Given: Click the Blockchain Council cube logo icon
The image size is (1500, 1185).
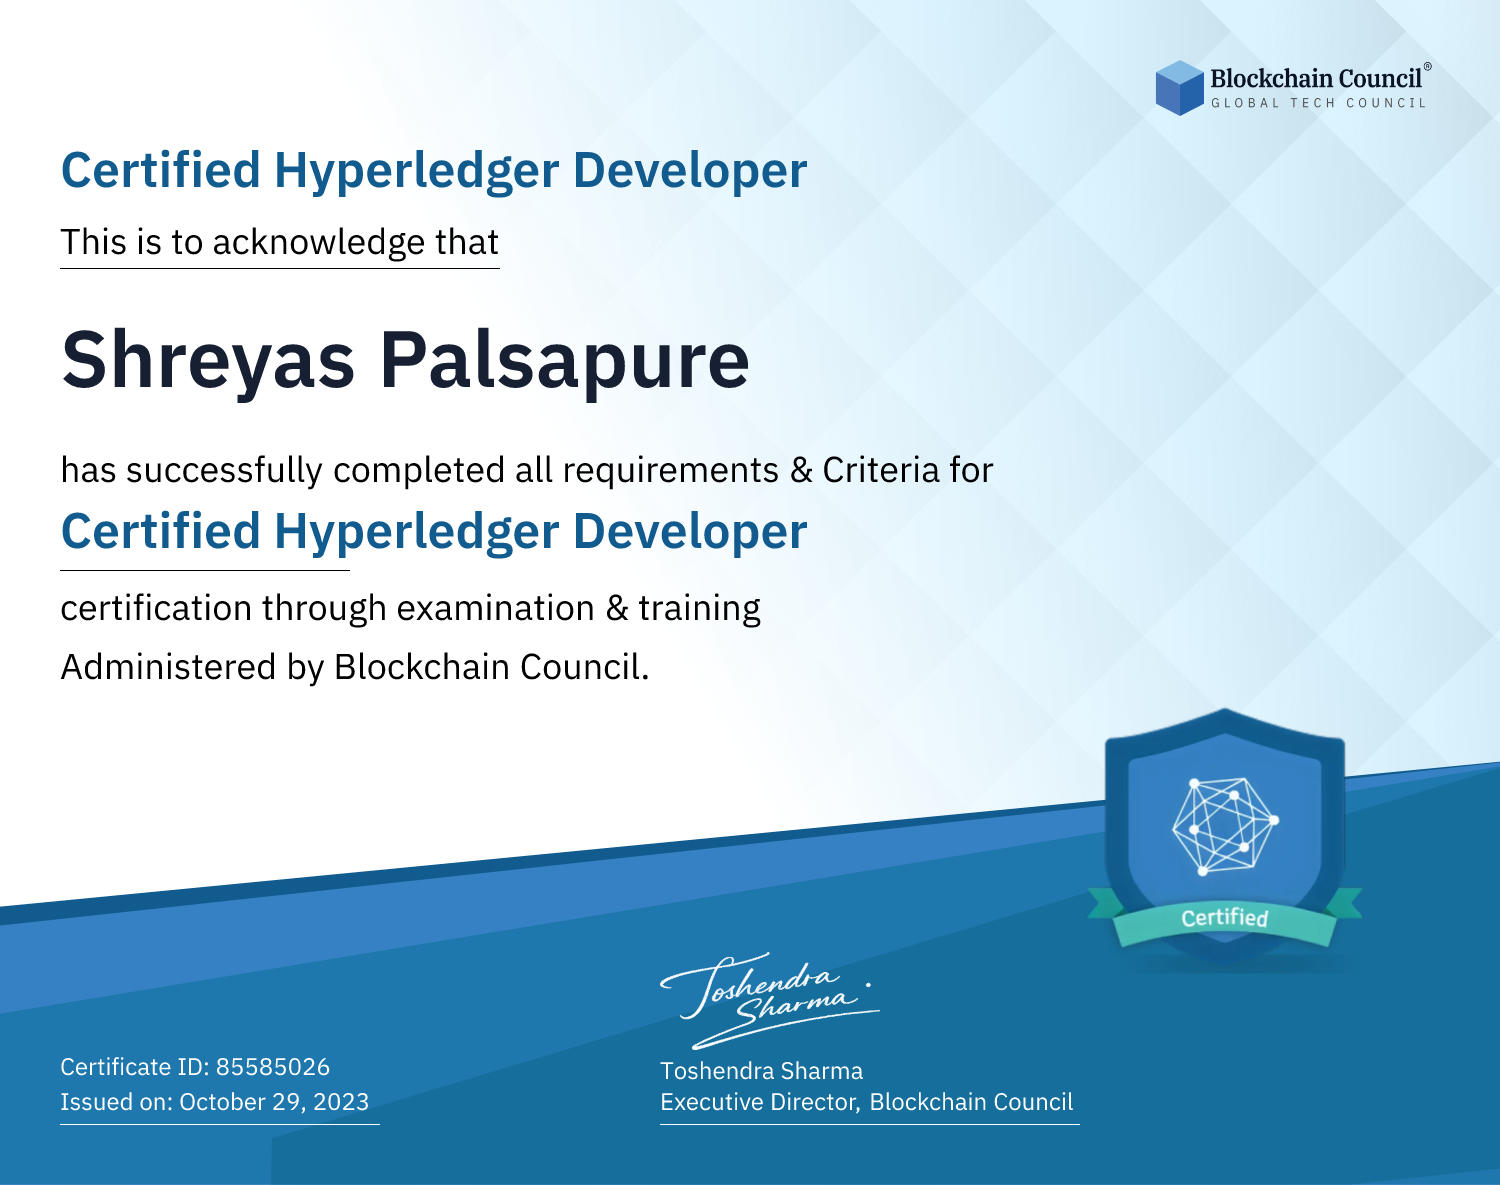Looking at the screenshot, I should [x=1180, y=88].
